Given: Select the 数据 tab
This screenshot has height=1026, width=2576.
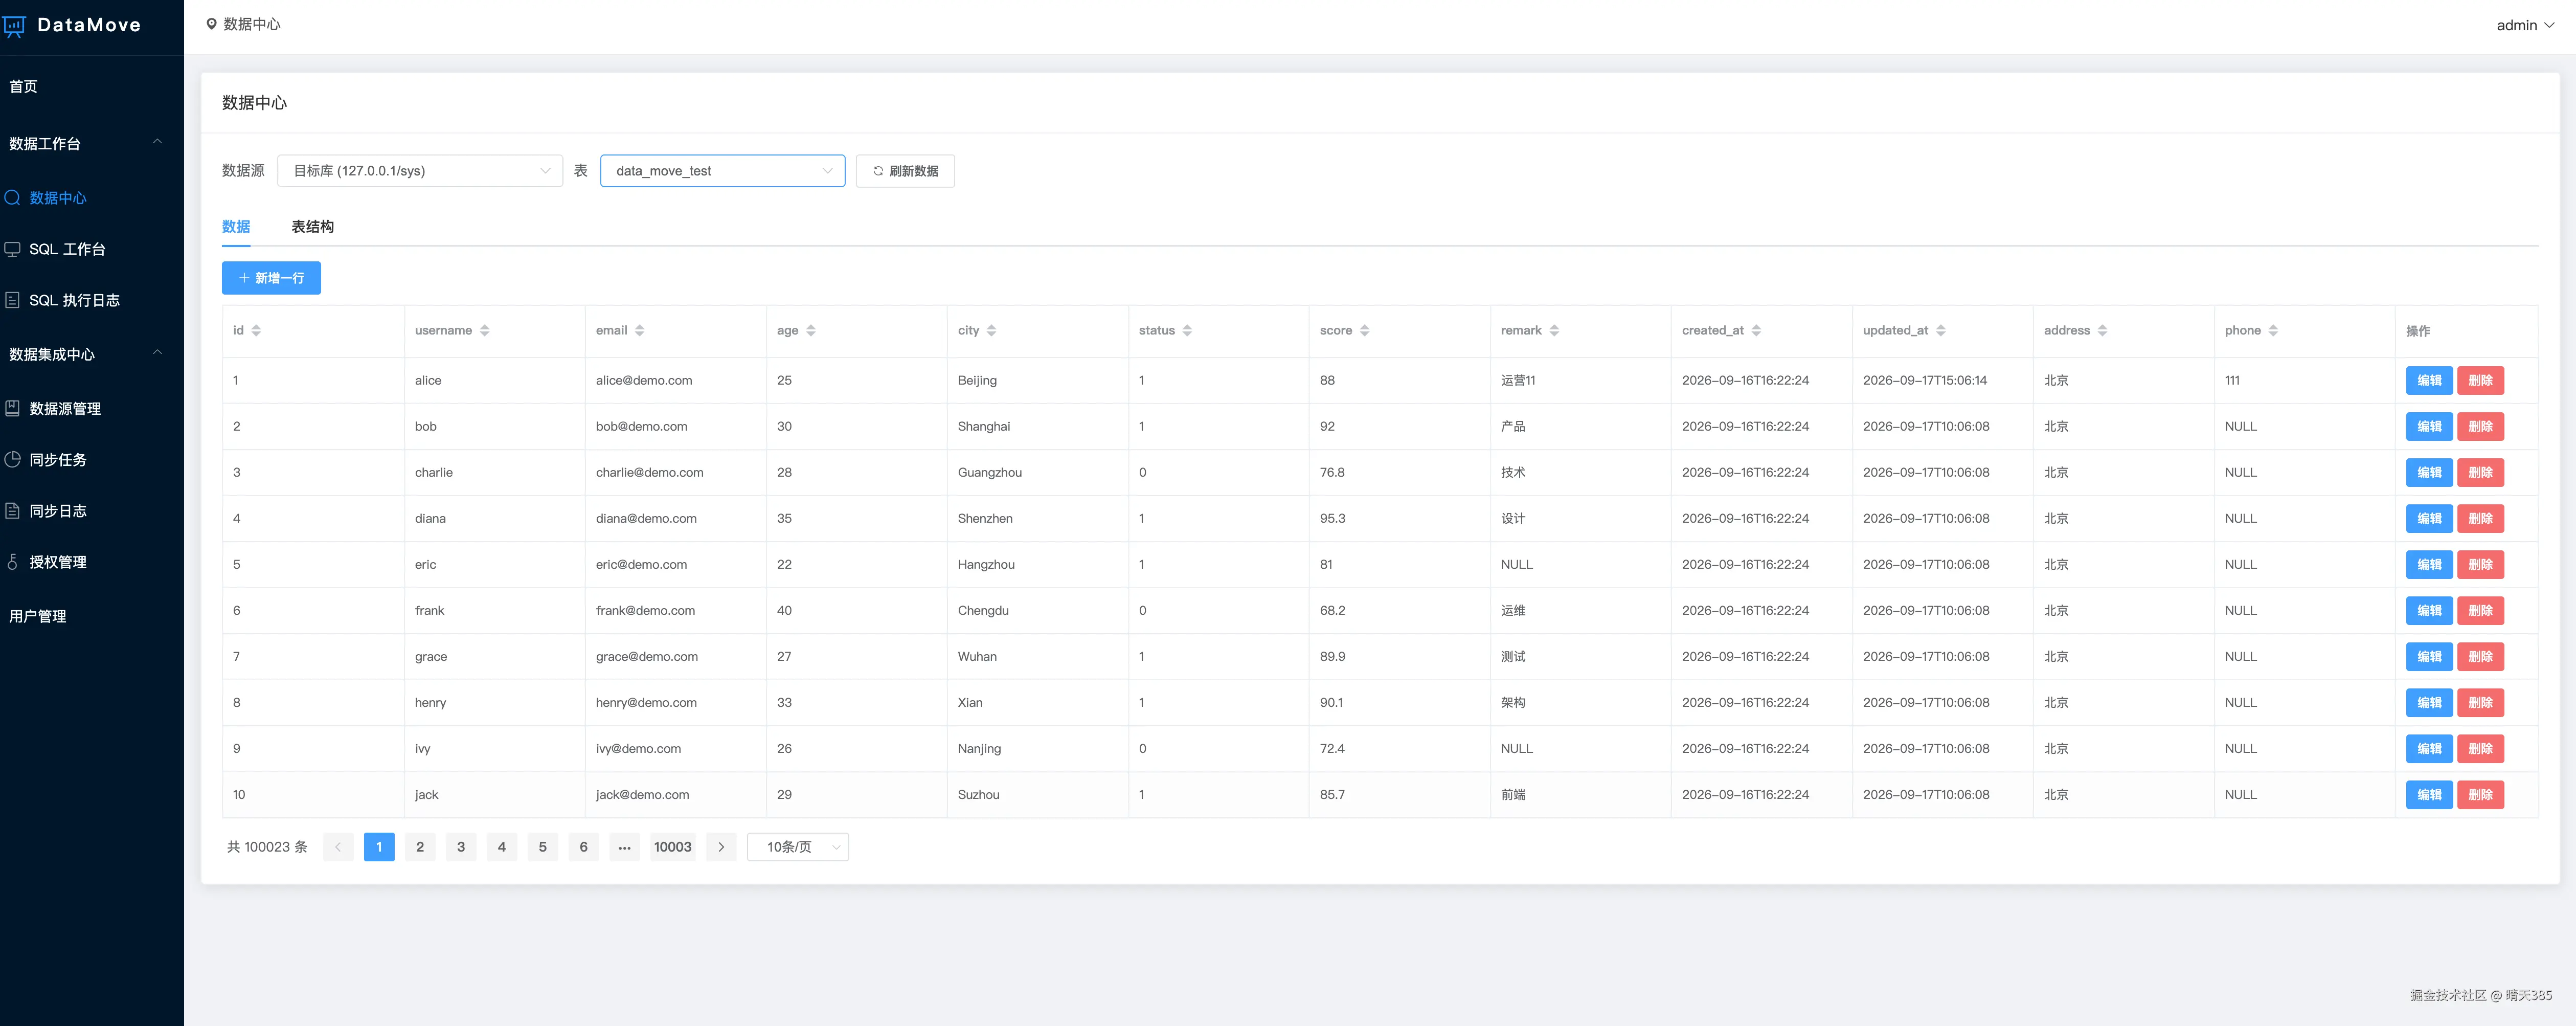Looking at the screenshot, I should 236,227.
